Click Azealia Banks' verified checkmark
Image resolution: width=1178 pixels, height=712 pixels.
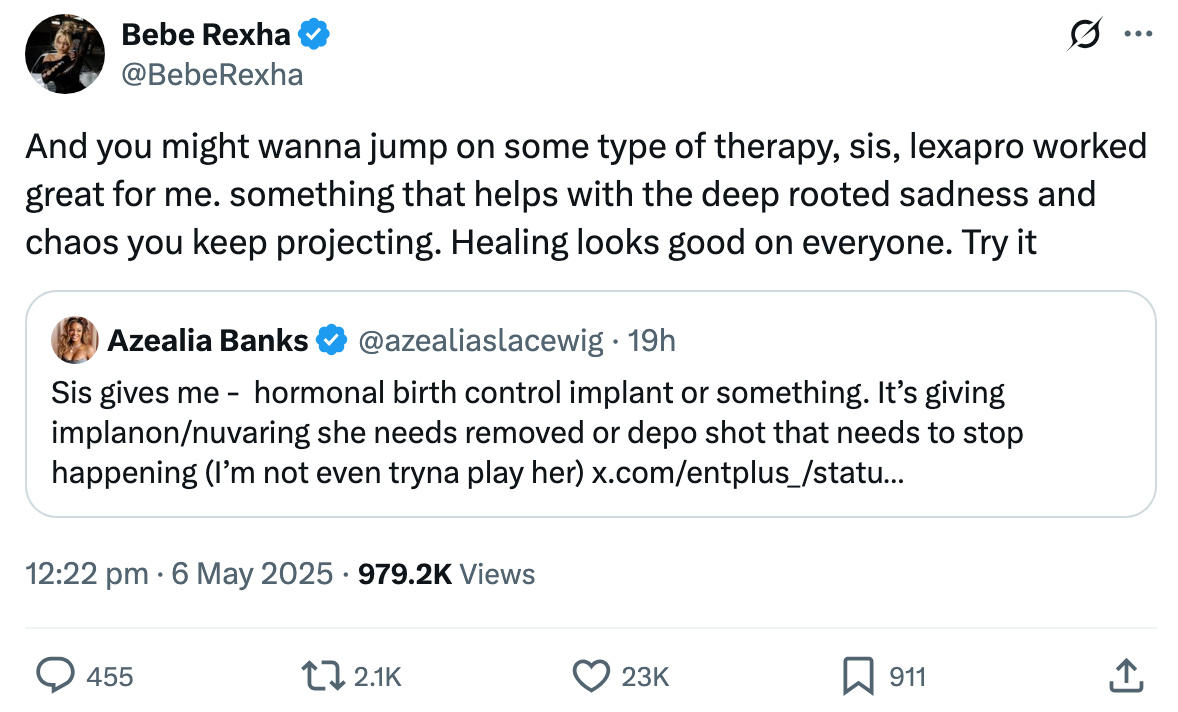[330, 340]
